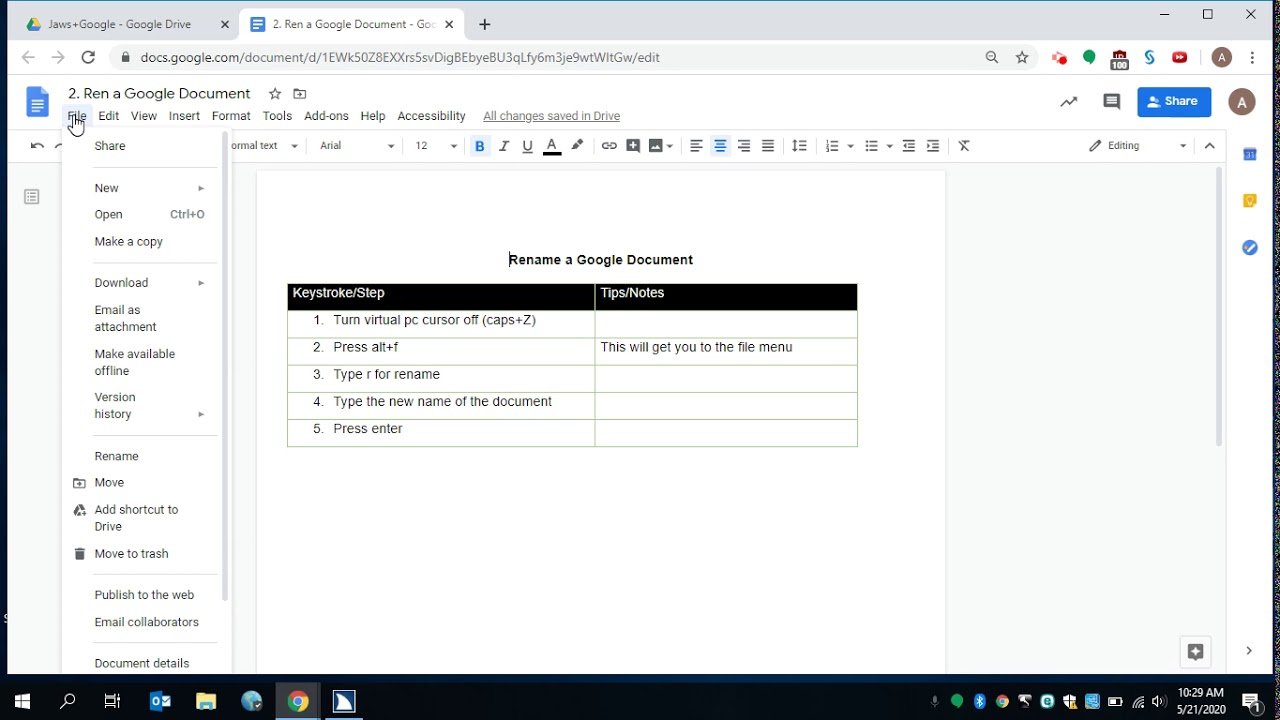1280x720 pixels.
Task: Open the text color picker
Action: coord(552,146)
